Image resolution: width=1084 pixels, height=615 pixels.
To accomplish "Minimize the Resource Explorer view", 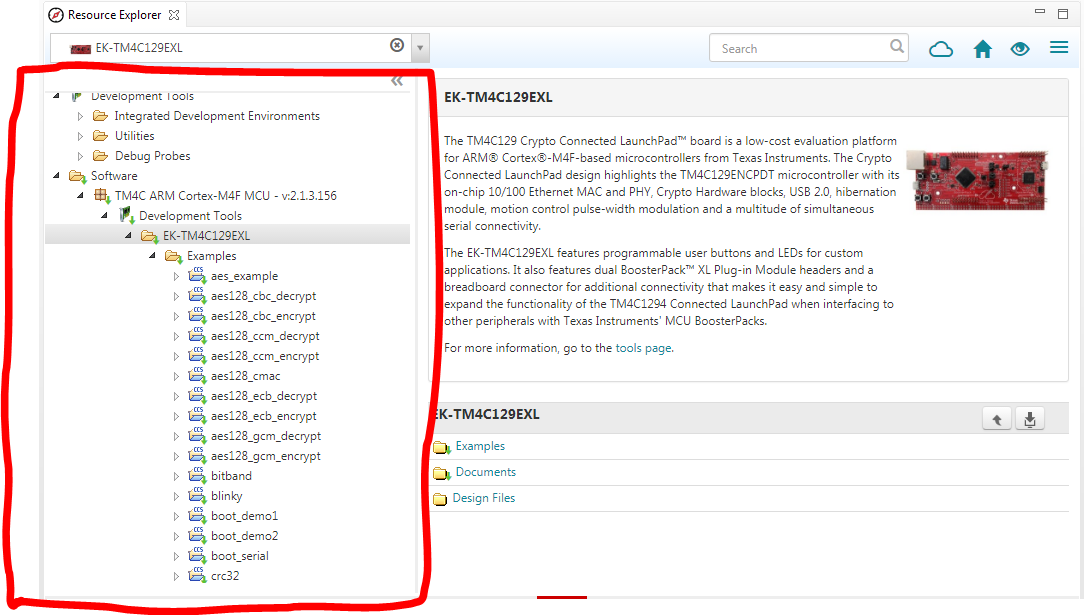I will (x=1040, y=11).
